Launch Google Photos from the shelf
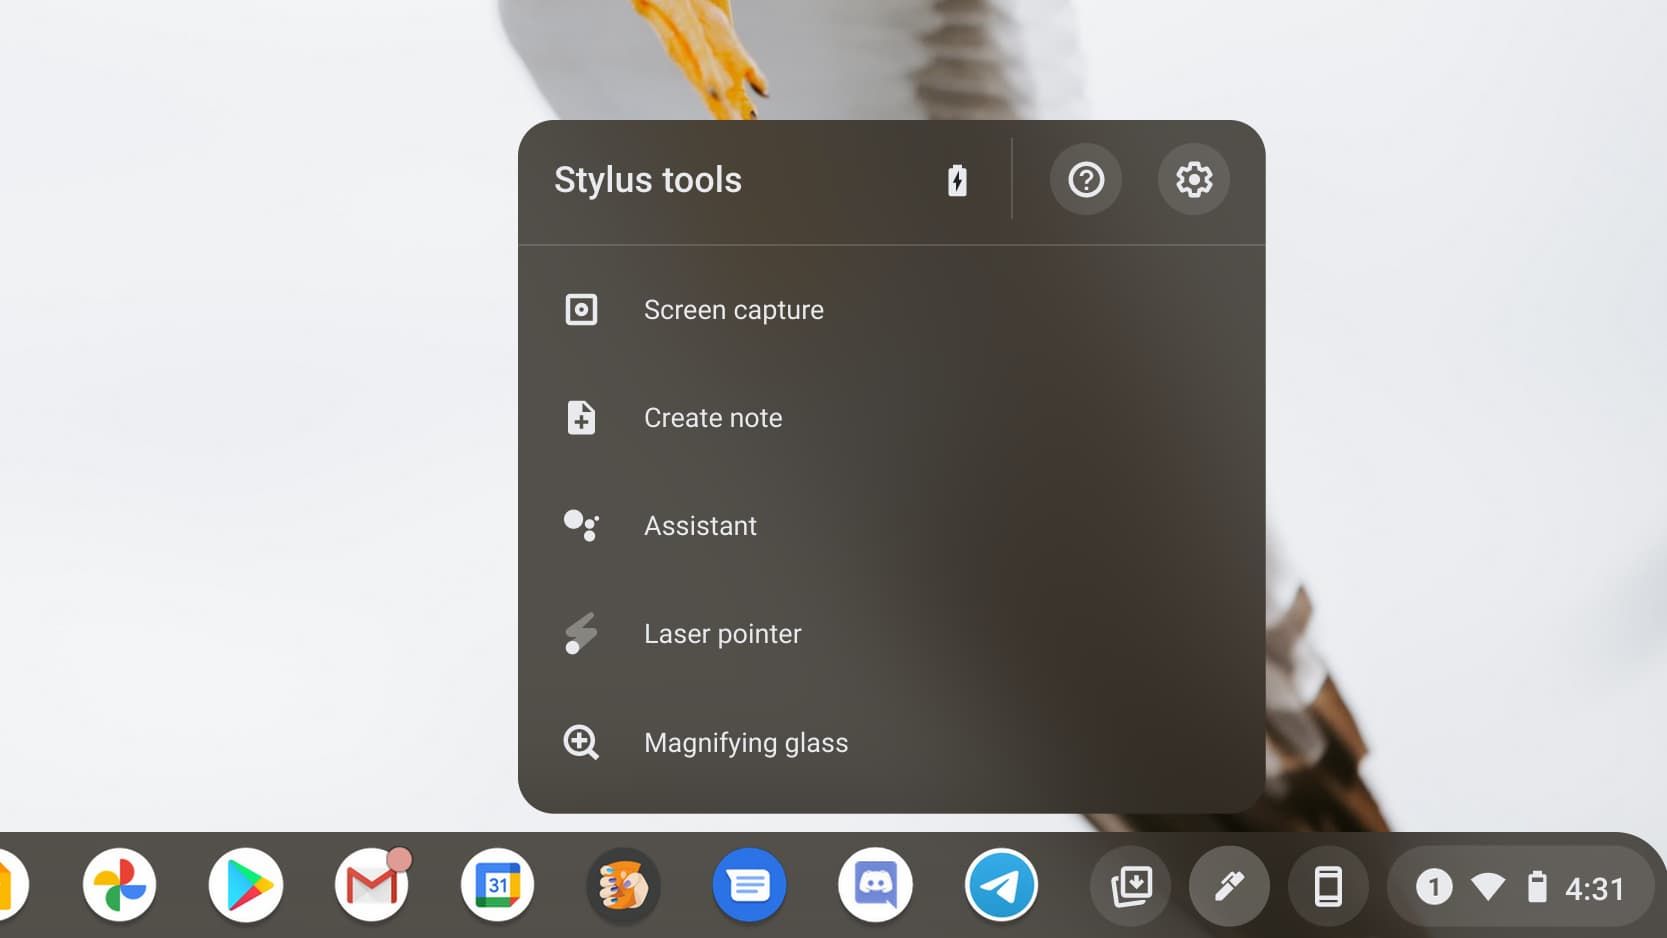Screen dimensions: 1667x938 [x=119, y=885]
